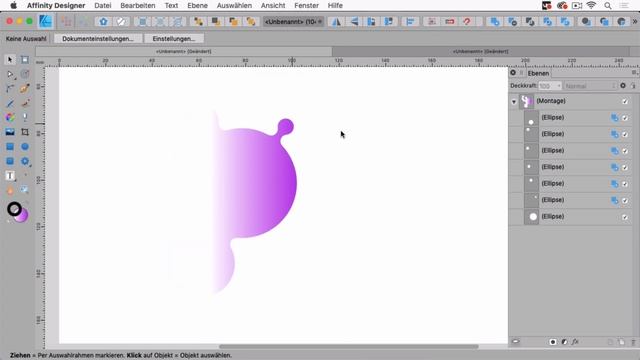Click the Rotate counter-clockwise toolbar icon
This screenshot has height=360, width=640.
[371, 22]
